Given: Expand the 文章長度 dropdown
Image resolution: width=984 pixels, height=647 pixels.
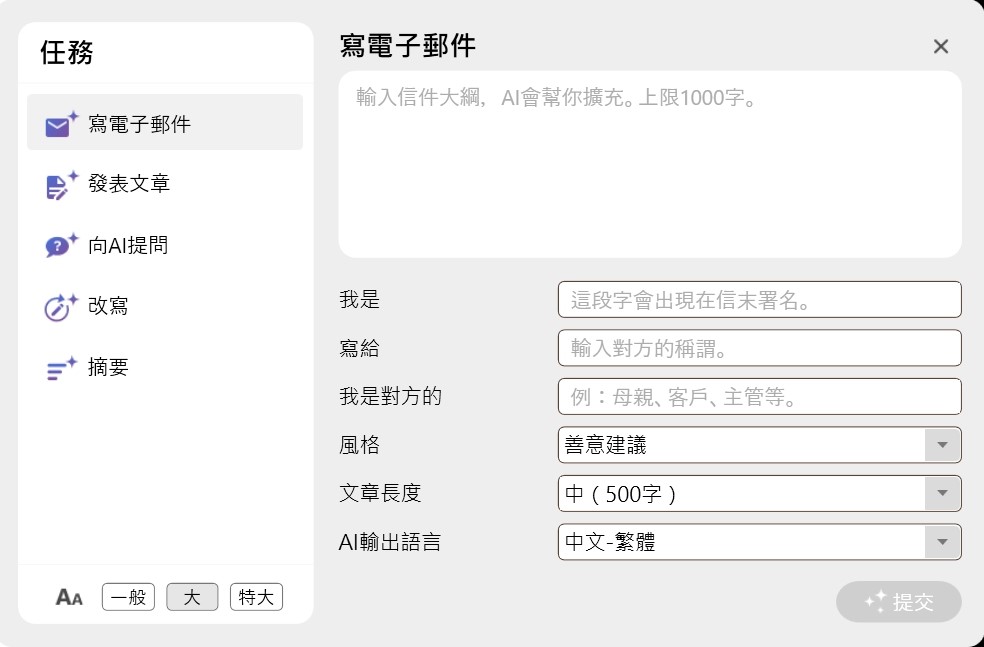Looking at the screenshot, I should point(759,493).
